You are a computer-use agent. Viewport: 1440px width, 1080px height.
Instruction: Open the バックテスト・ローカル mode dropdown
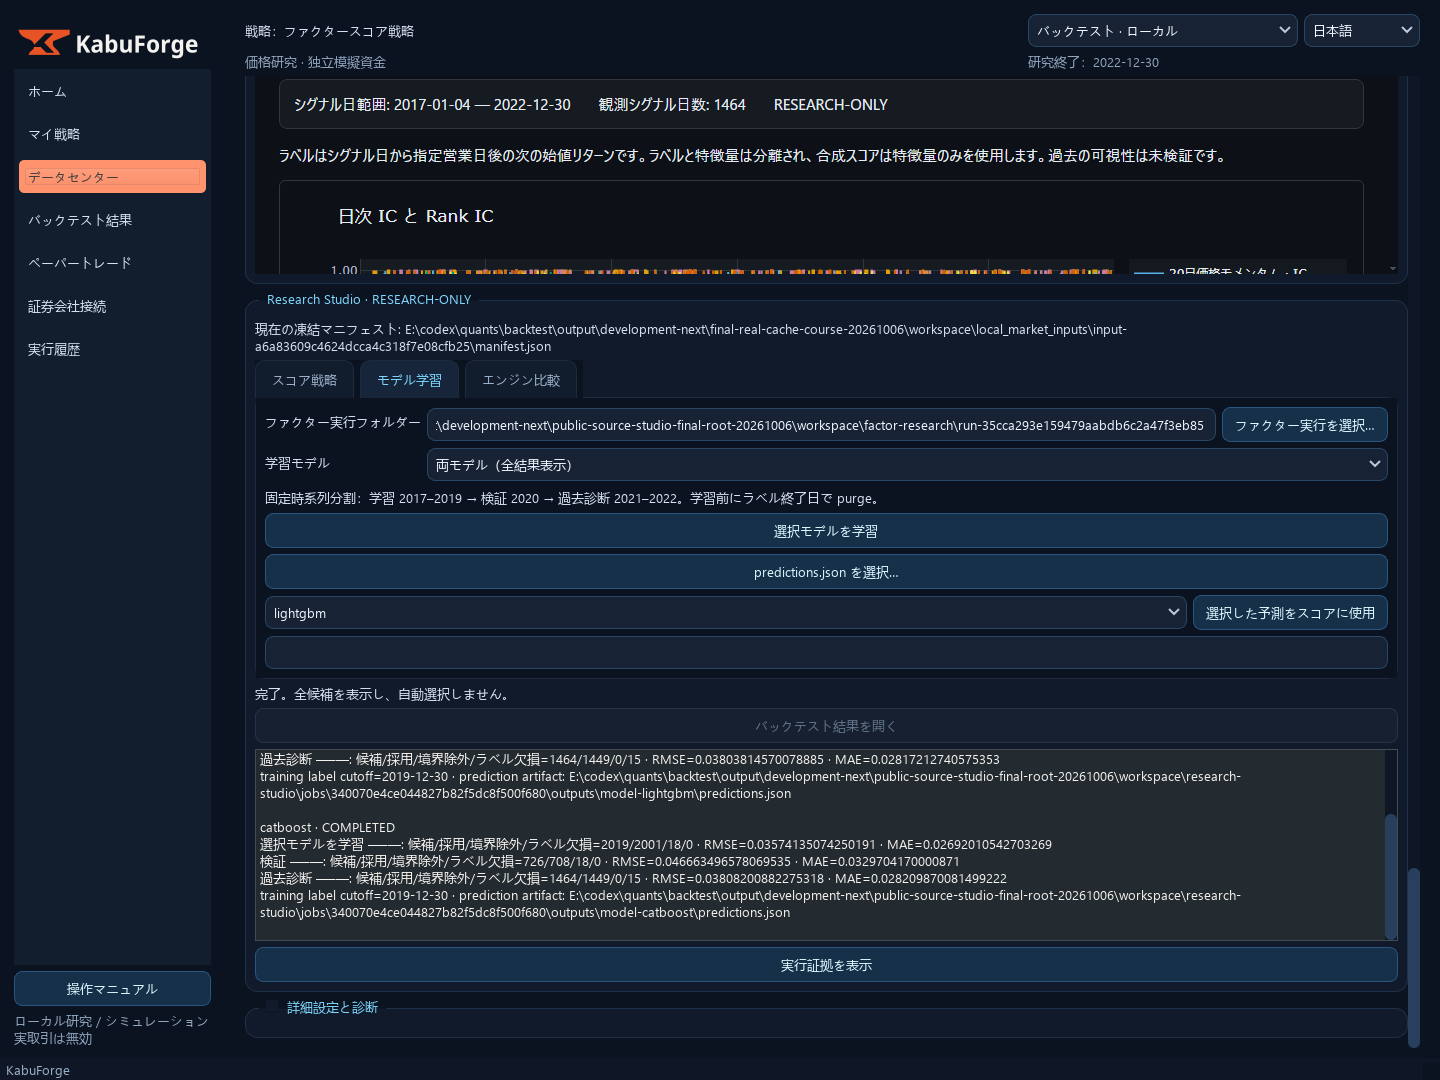pos(1162,31)
